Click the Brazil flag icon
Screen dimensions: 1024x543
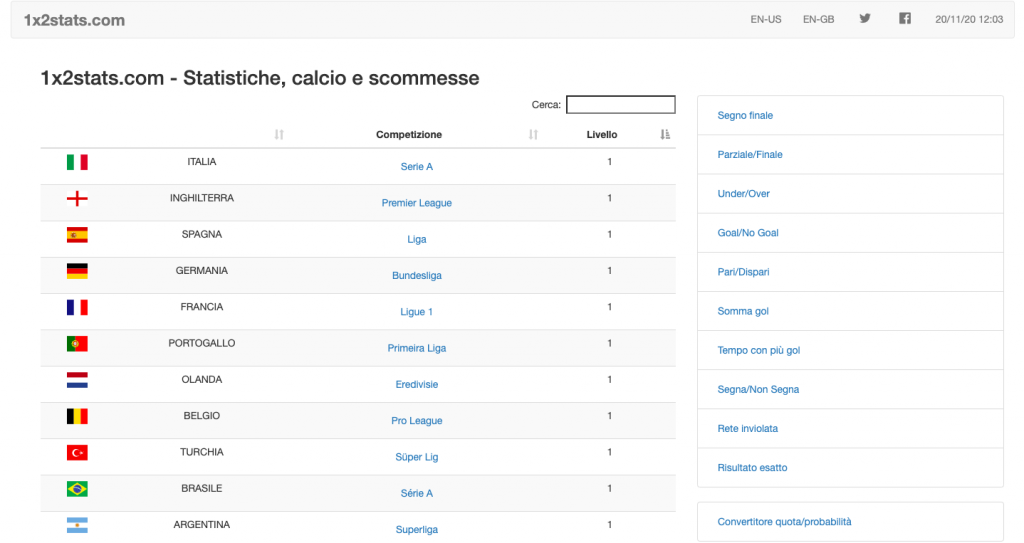tap(77, 489)
